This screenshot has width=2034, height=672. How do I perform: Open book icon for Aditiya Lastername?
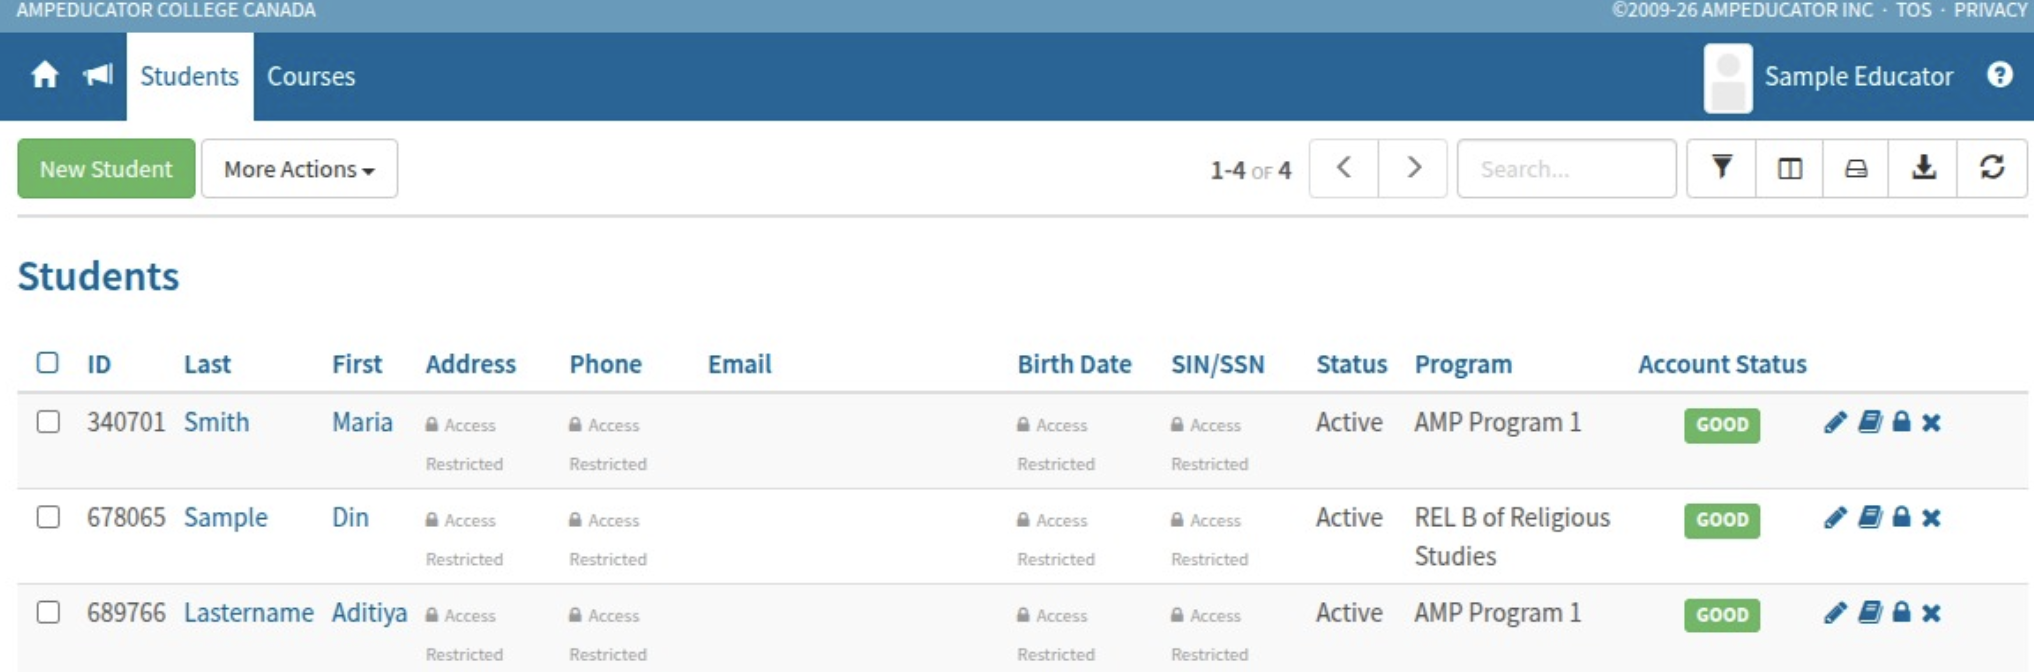(1869, 612)
